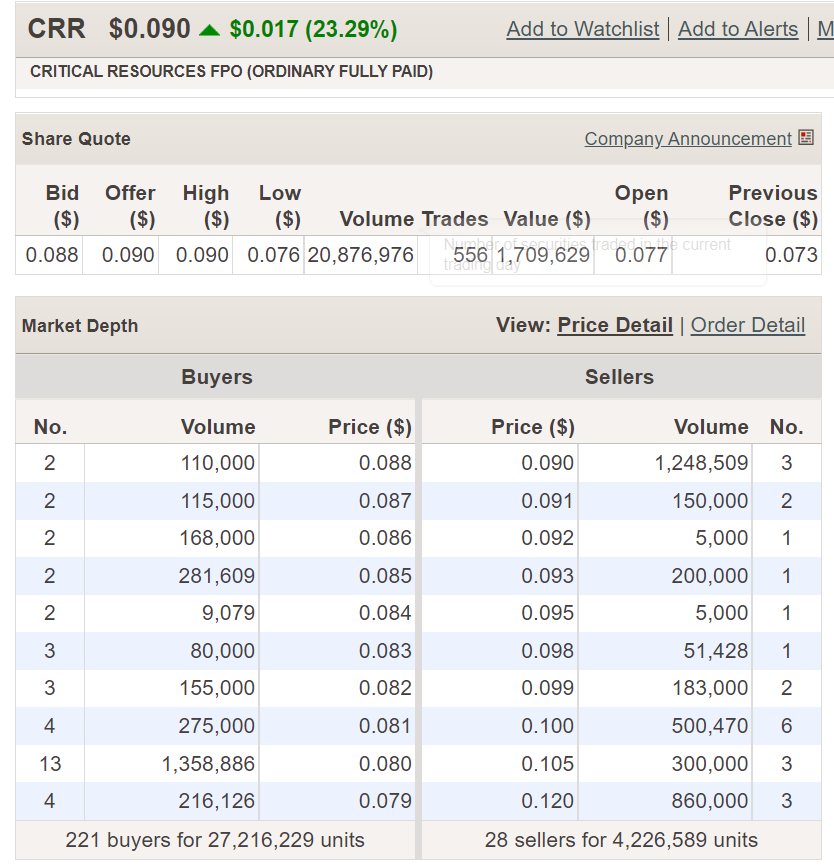The height and width of the screenshot is (866, 834).
Task: Open Company Announcement link
Action: [688, 139]
